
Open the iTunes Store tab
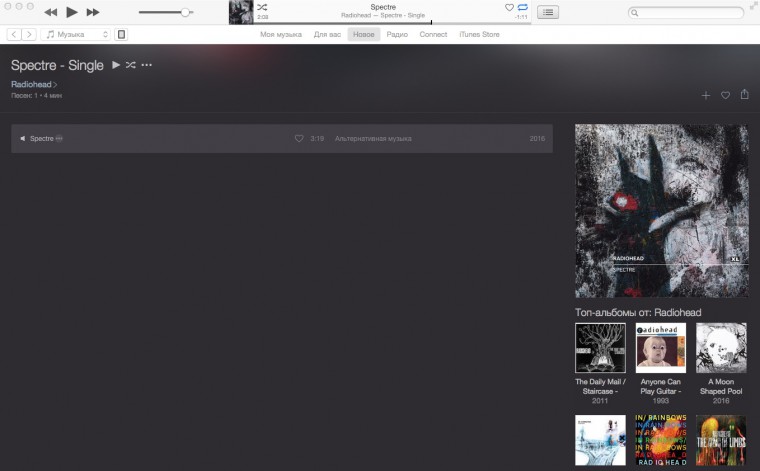[479, 34]
